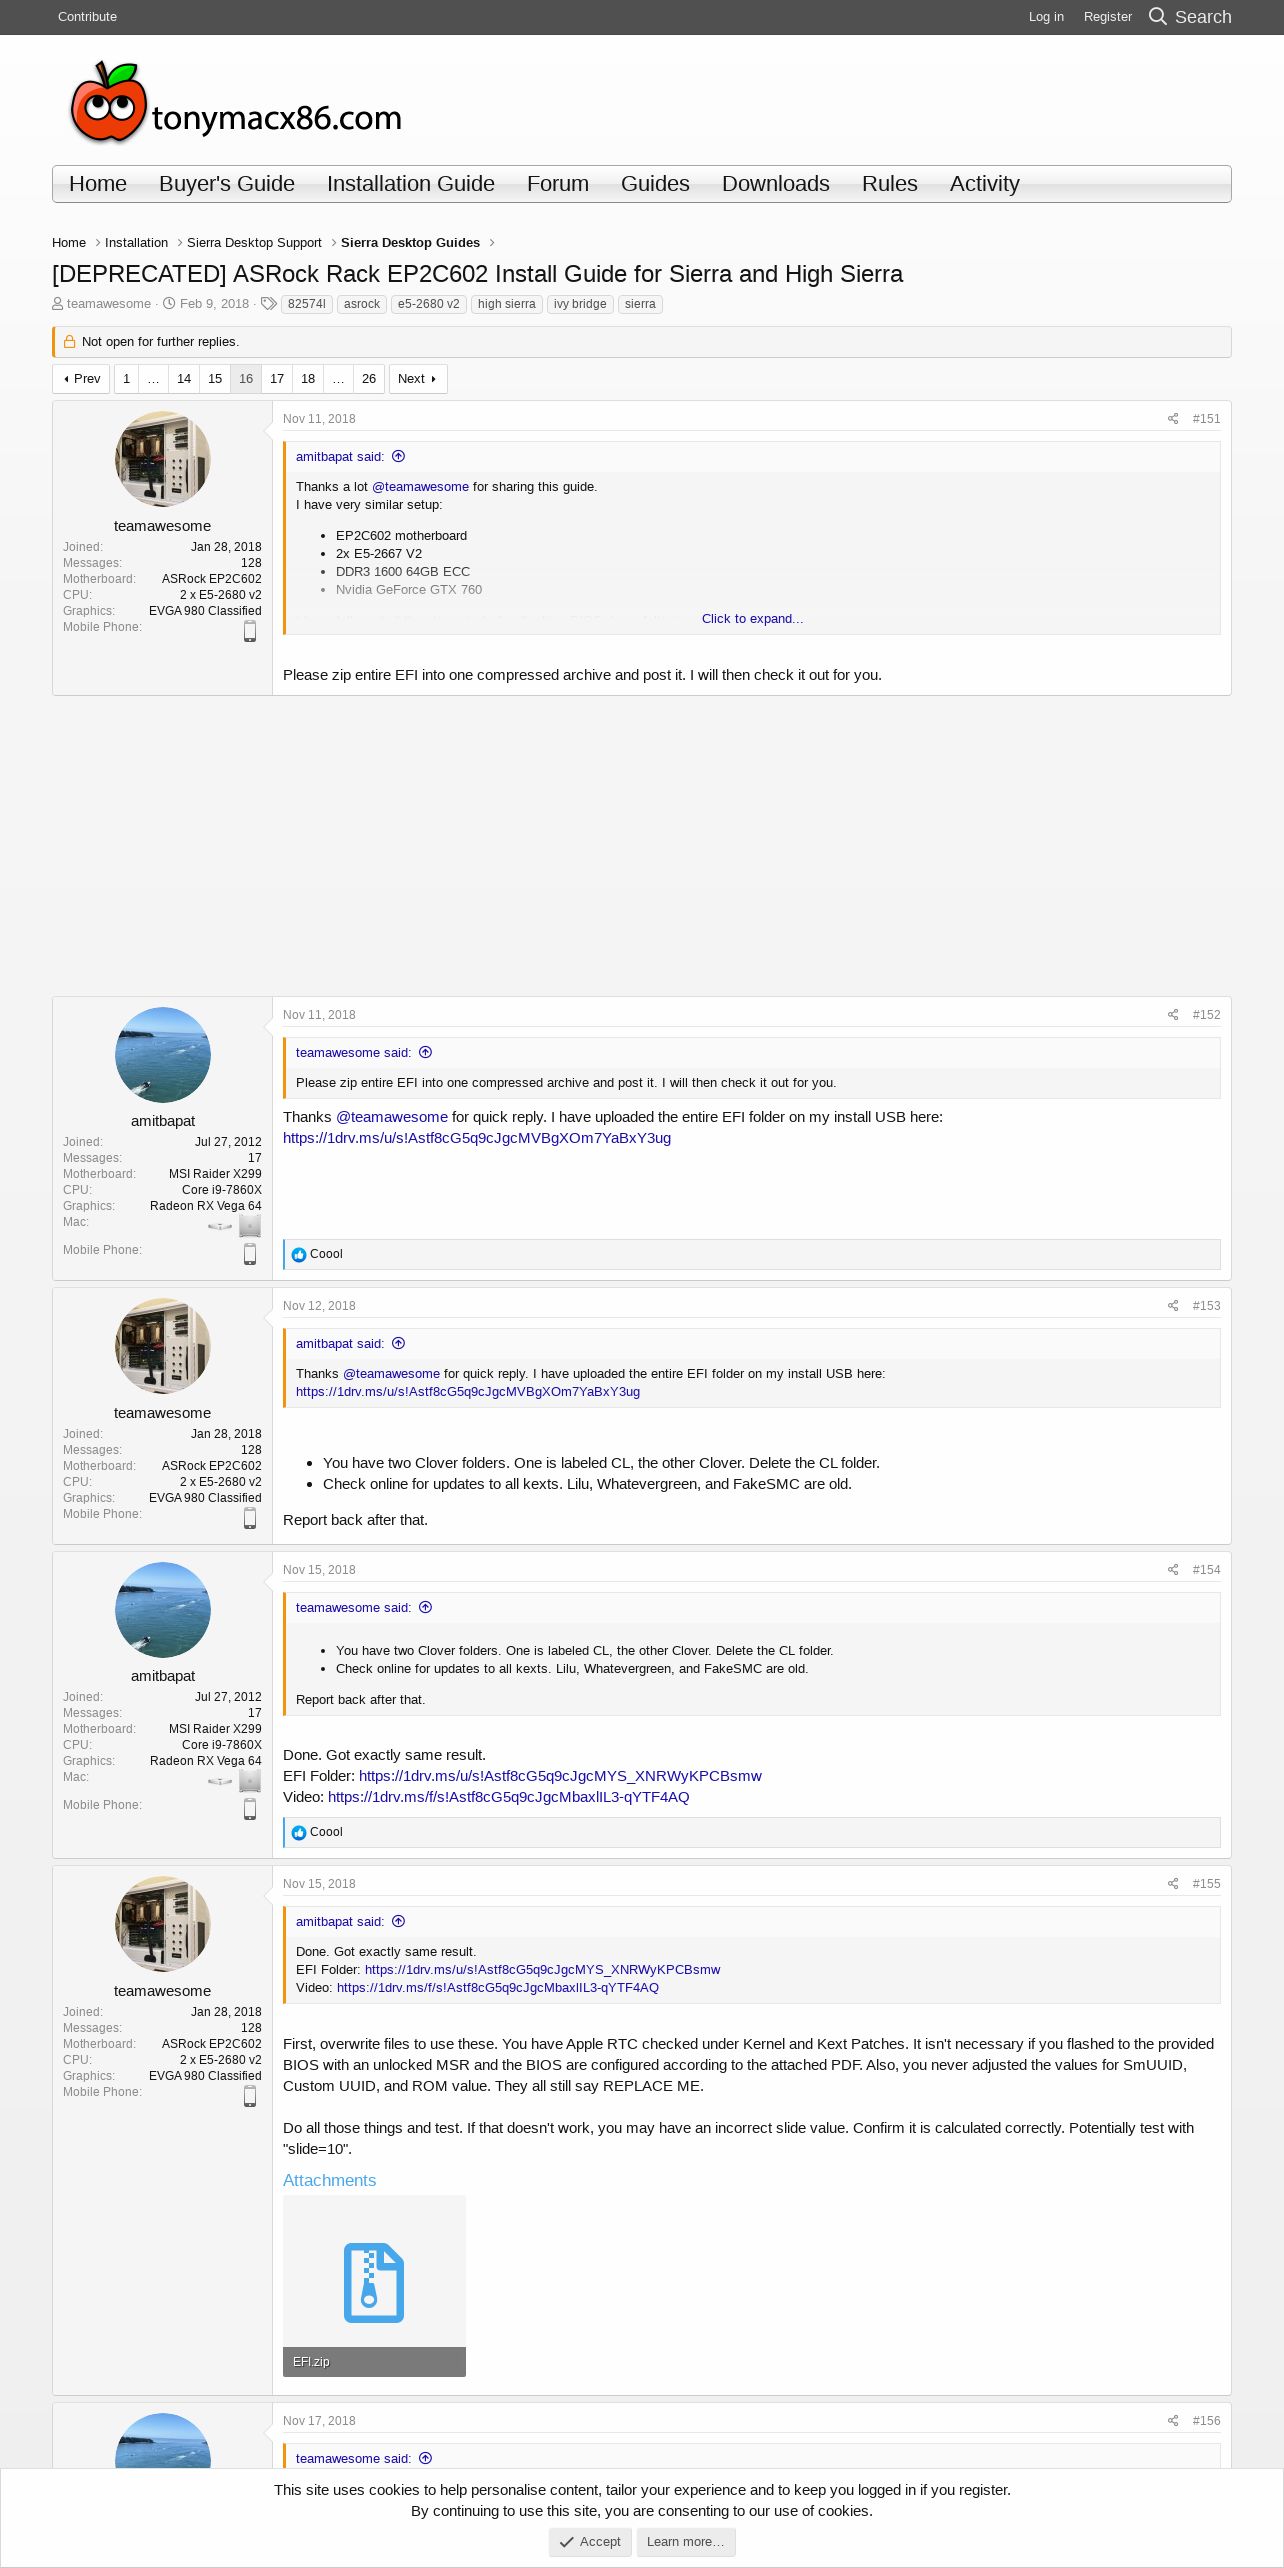
Task: Expand hidden pages ellipsis after page 1
Action: point(153,379)
